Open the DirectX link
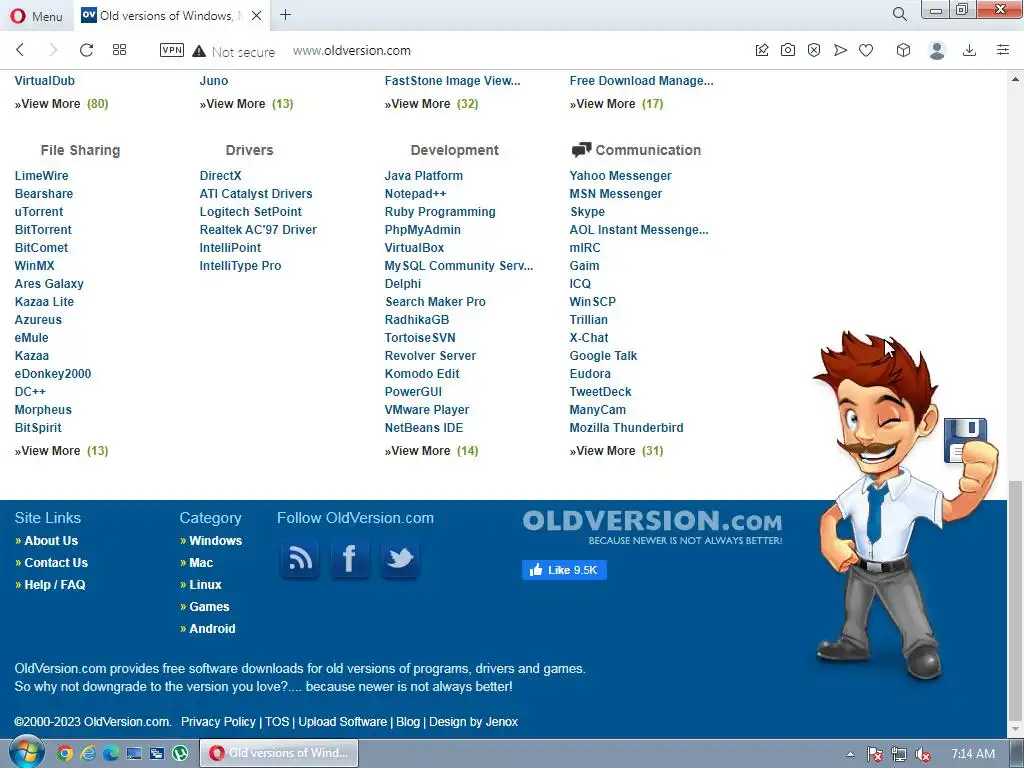This screenshot has height=768, width=1024. pyautogui.click(x=220, y=176)
